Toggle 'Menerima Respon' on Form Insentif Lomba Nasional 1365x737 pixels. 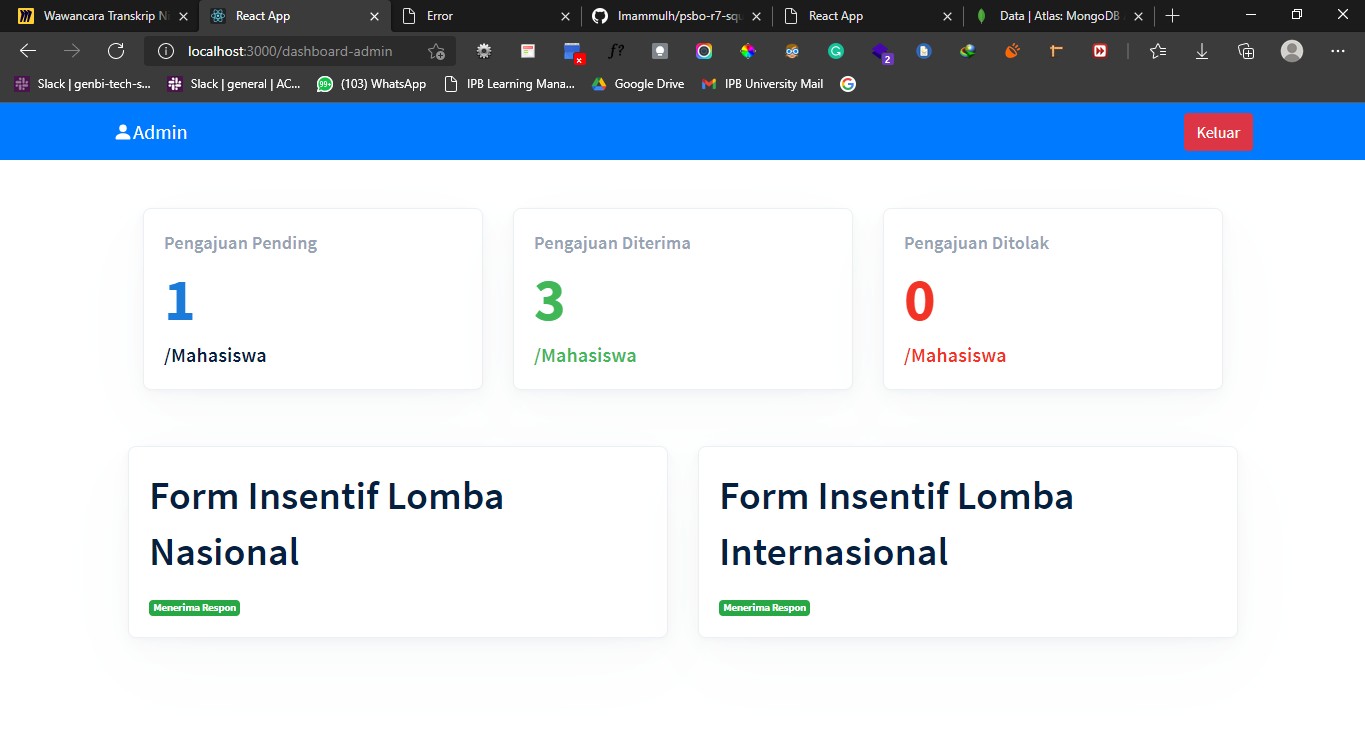point(194,607)
